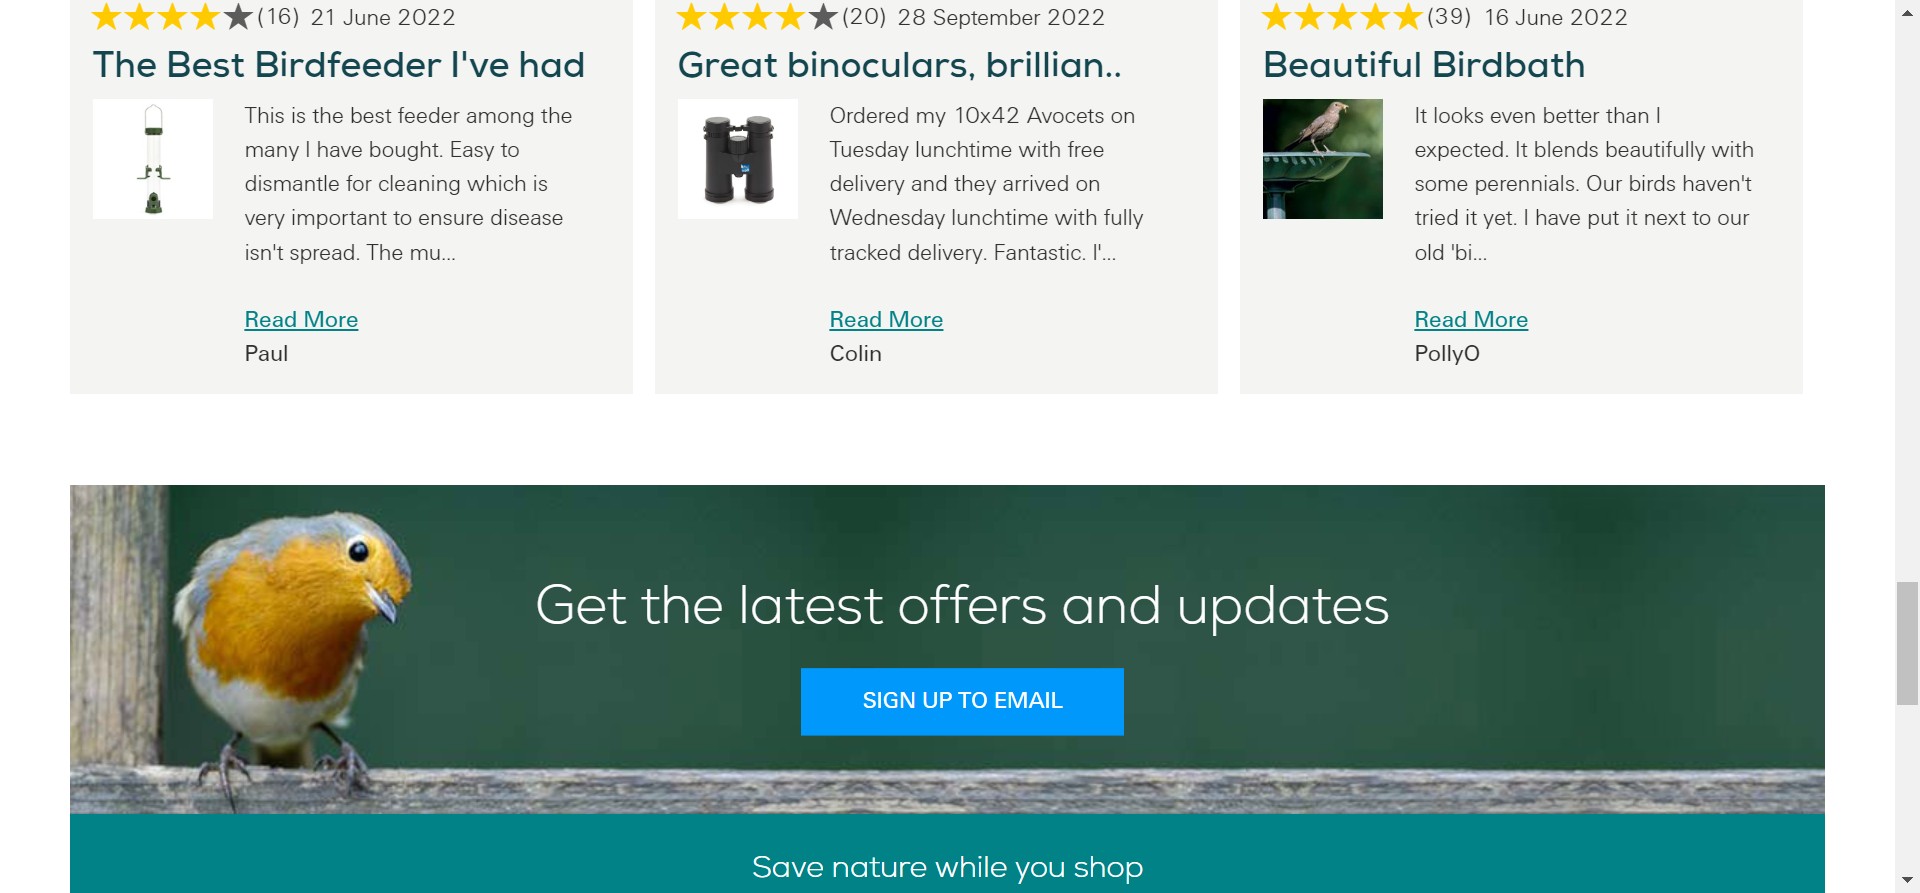Click the SIGN UP TO EMAIL button

(962, 701)
